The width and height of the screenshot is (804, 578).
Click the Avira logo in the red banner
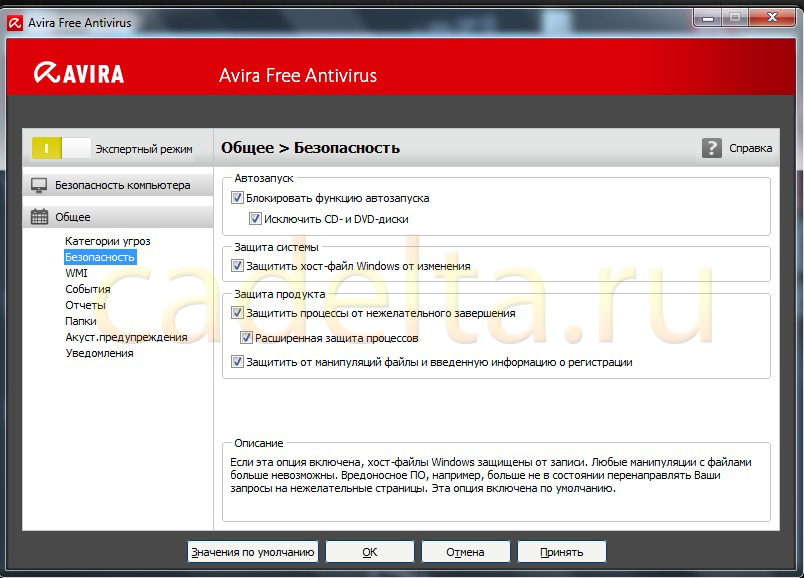coord(79,73)
